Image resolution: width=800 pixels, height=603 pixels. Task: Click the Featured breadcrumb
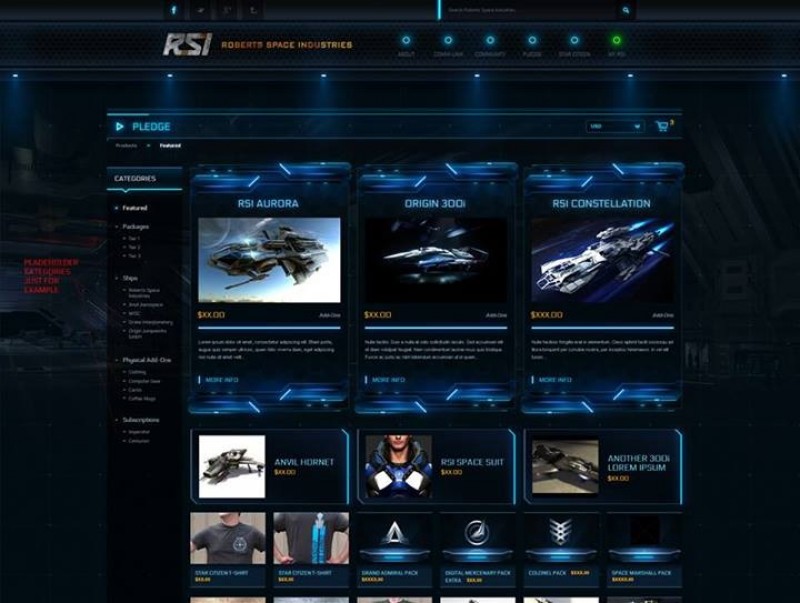(170, 145)
